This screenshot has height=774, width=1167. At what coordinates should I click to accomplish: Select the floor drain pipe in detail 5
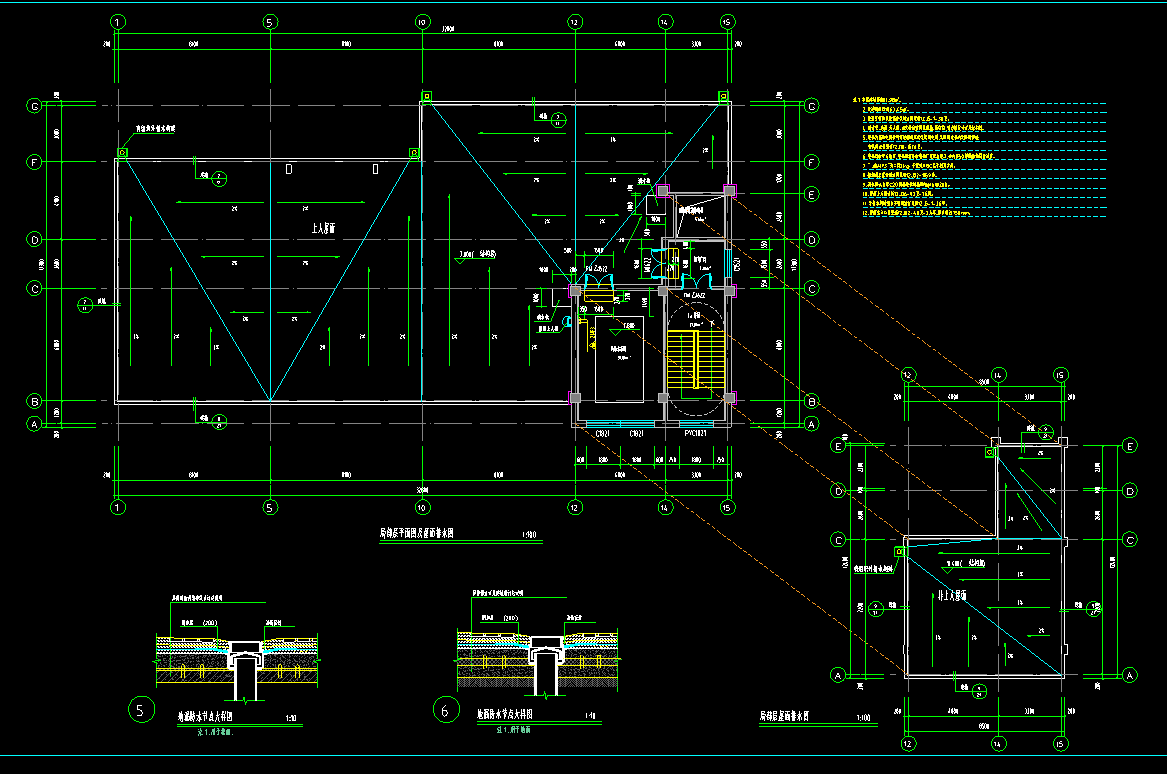pyautogui.click(x=246, y=675)
